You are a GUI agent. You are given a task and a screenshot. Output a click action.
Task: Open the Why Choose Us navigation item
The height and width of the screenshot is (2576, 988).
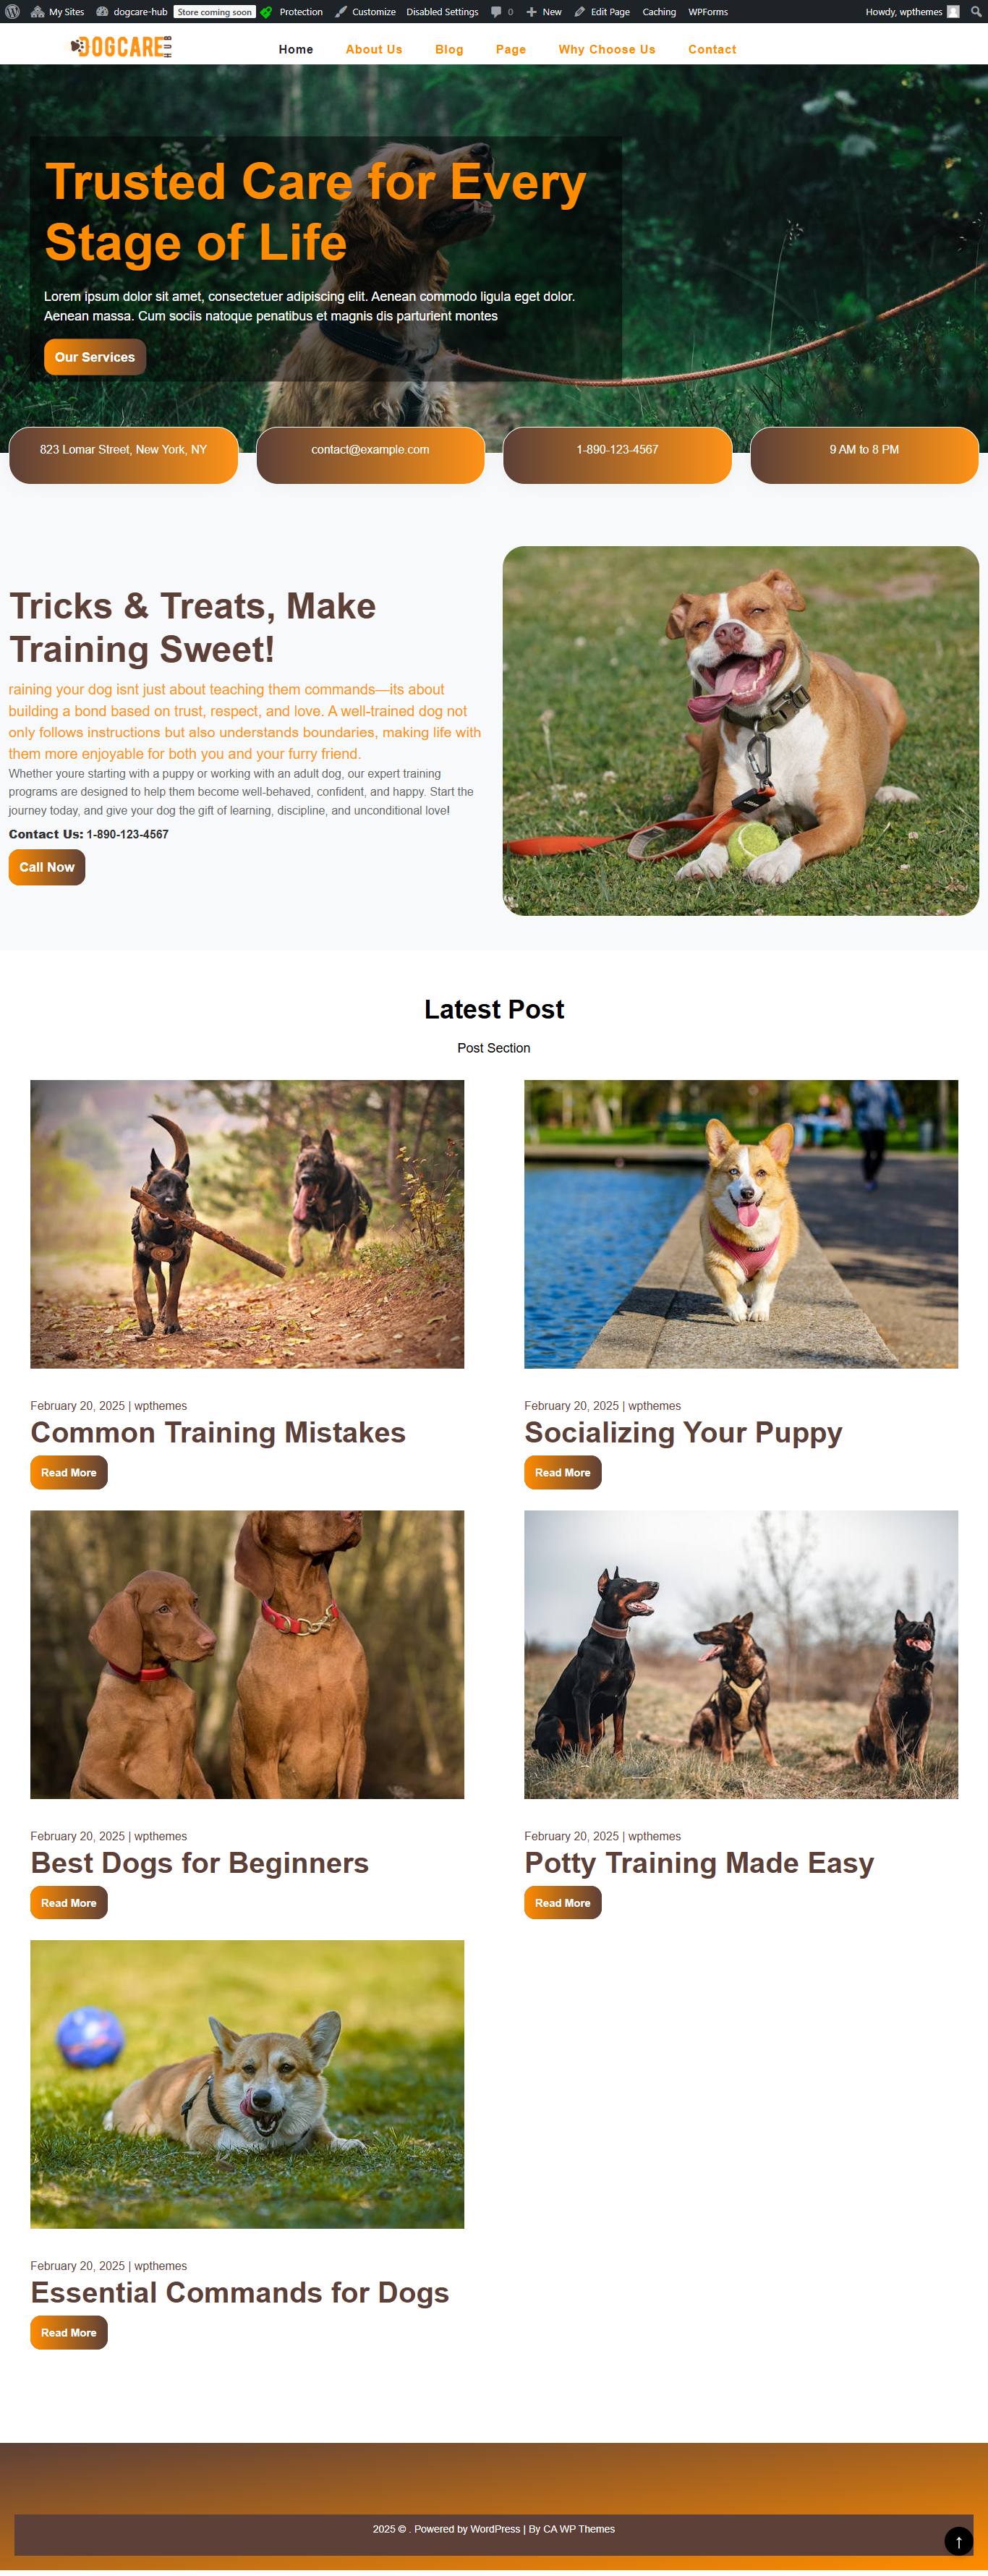click(607, 49)
